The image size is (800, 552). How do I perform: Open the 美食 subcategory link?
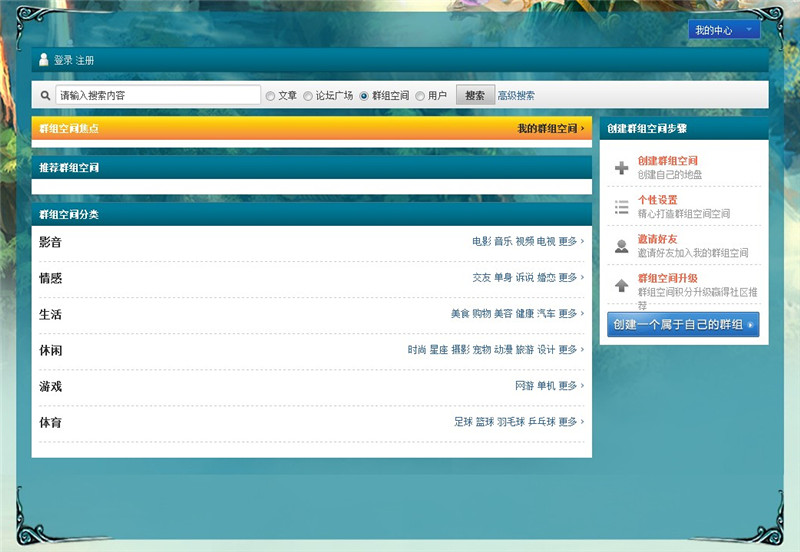(460, 314)
